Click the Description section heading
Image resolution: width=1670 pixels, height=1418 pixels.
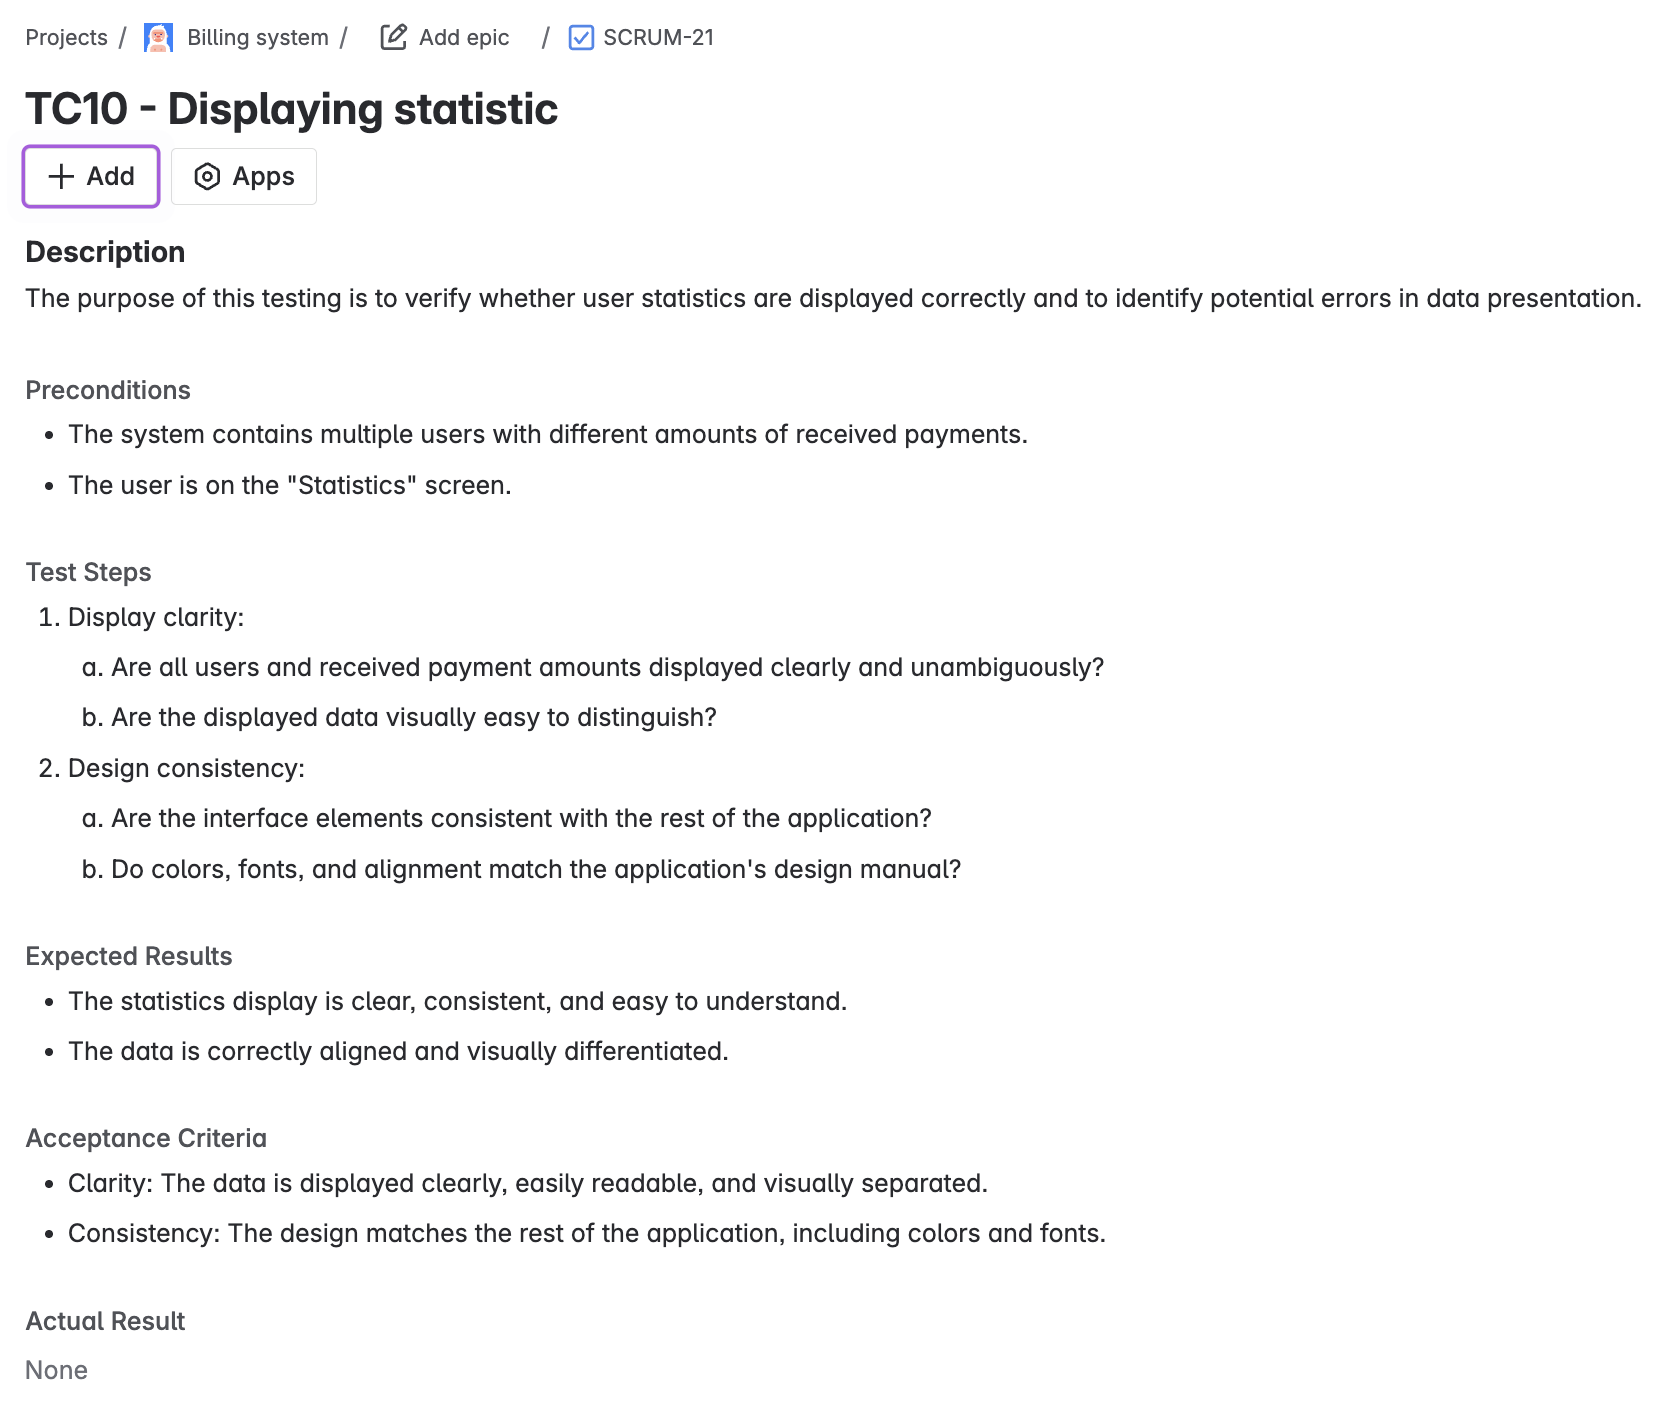click(x=104, y=251)
